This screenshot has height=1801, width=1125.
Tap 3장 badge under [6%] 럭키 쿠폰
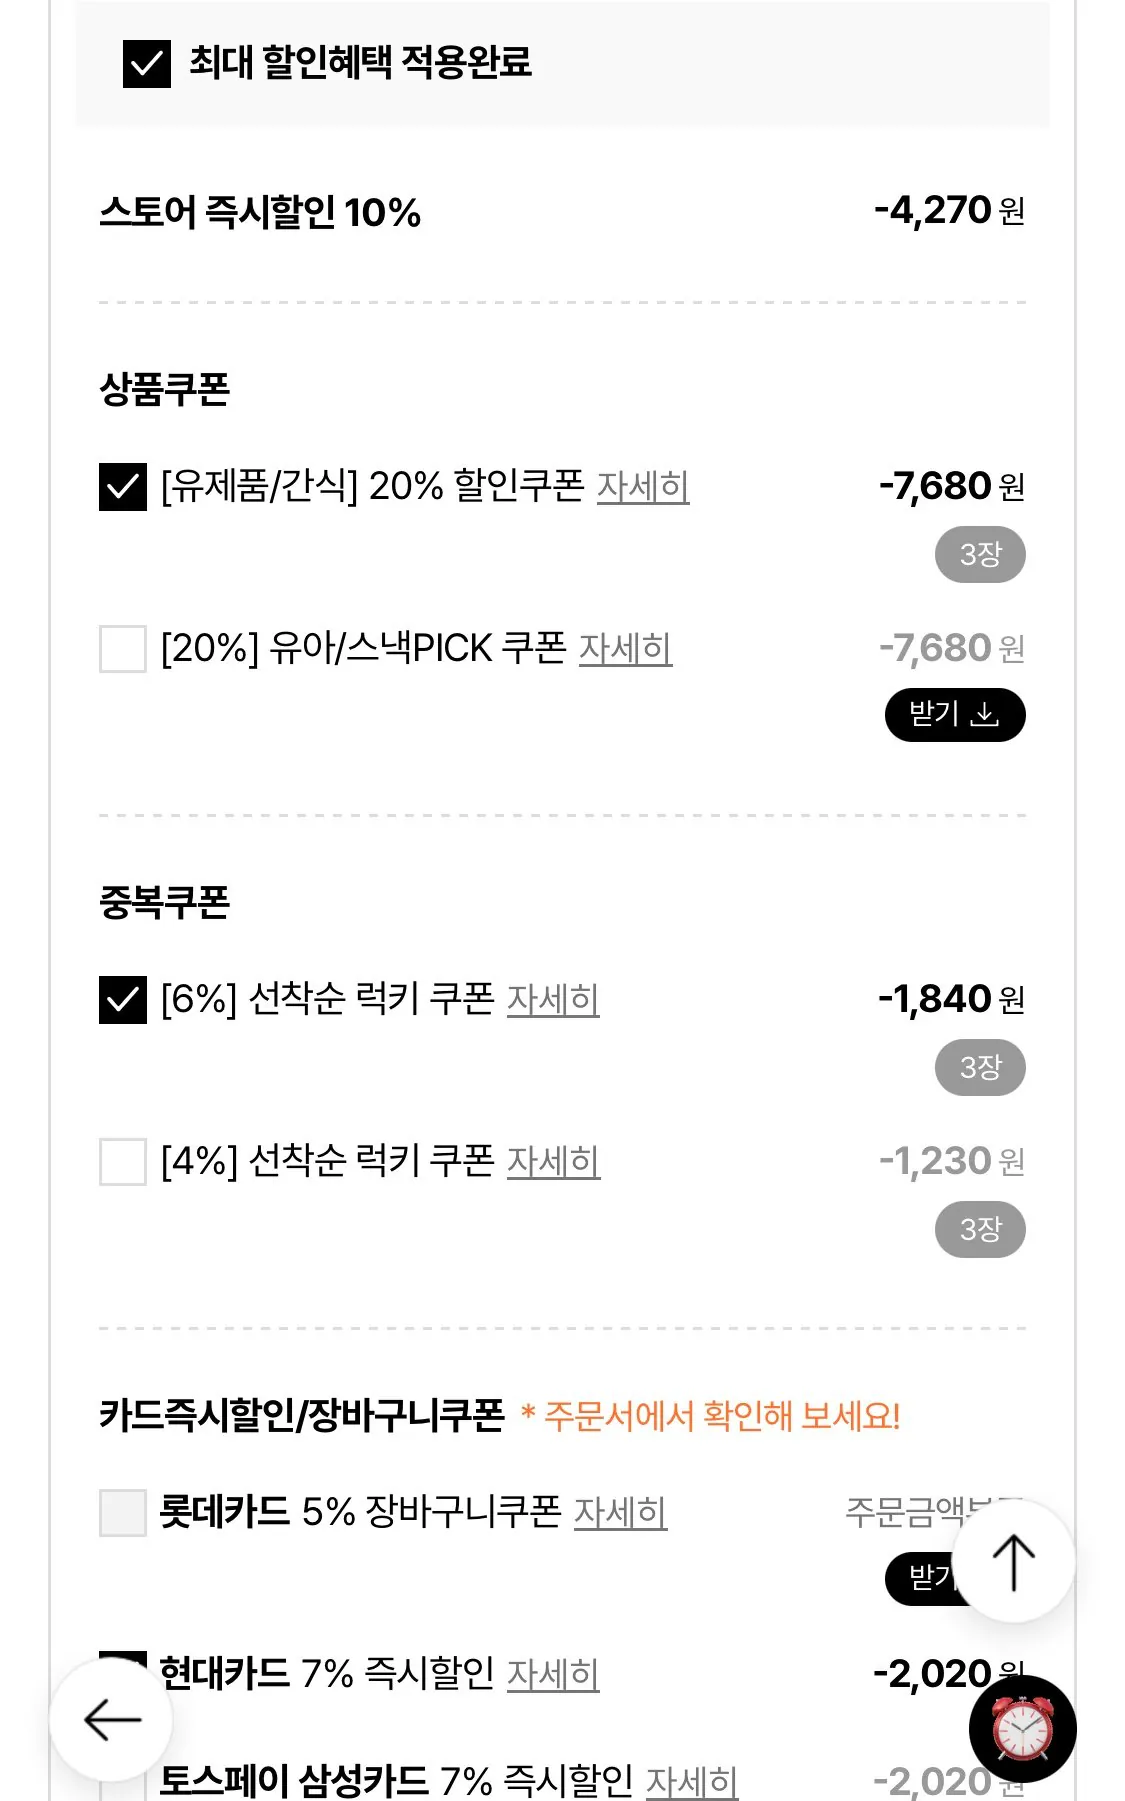tap(980, 1068)
